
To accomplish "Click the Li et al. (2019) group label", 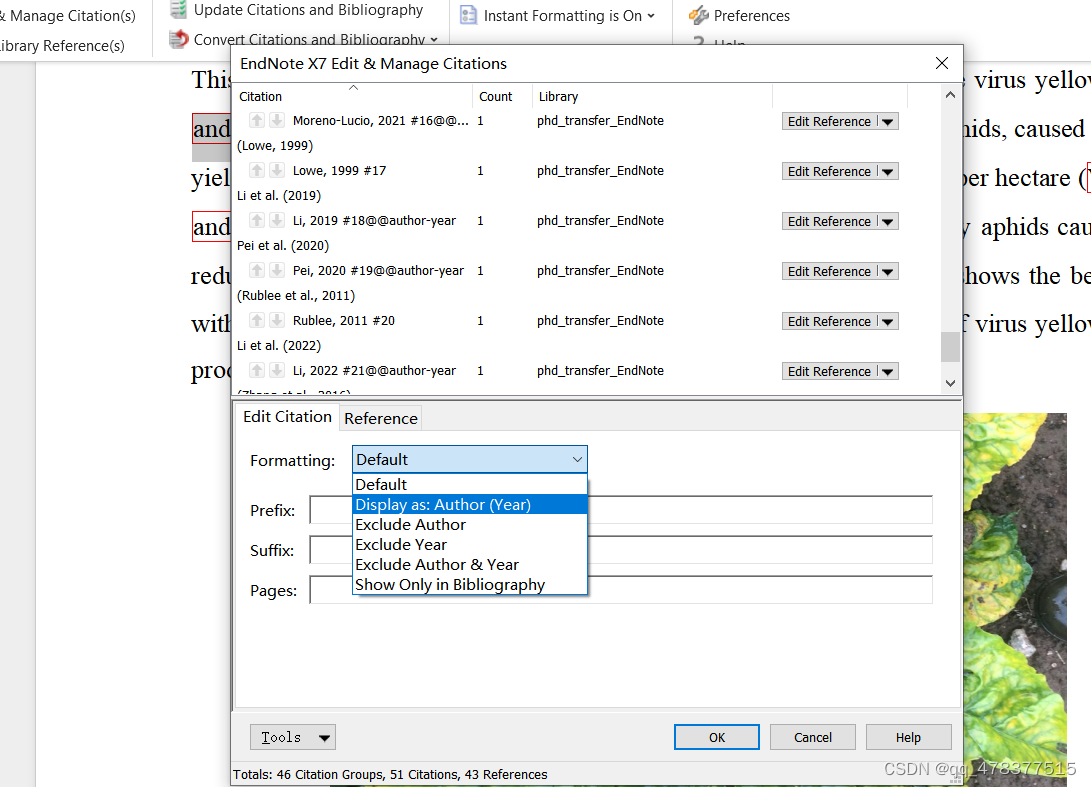I will point(278,196).
